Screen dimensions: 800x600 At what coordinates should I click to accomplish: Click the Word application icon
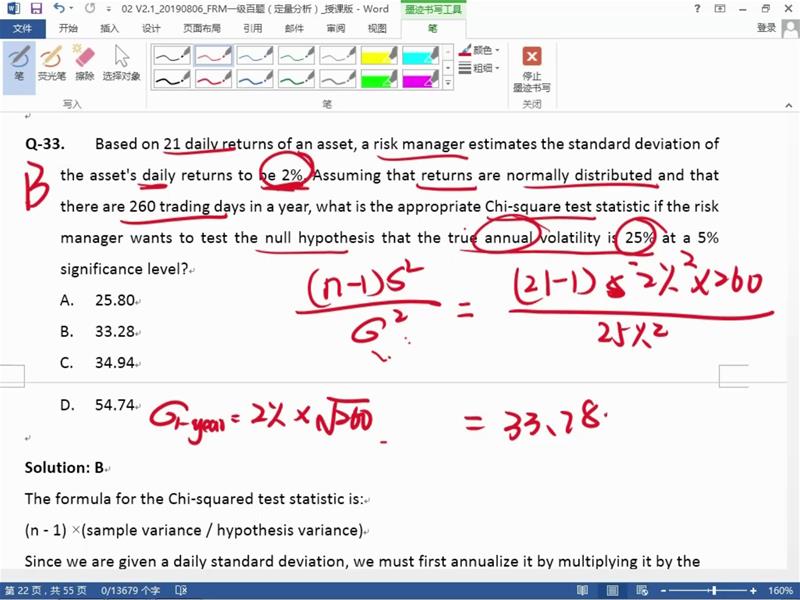13,8
